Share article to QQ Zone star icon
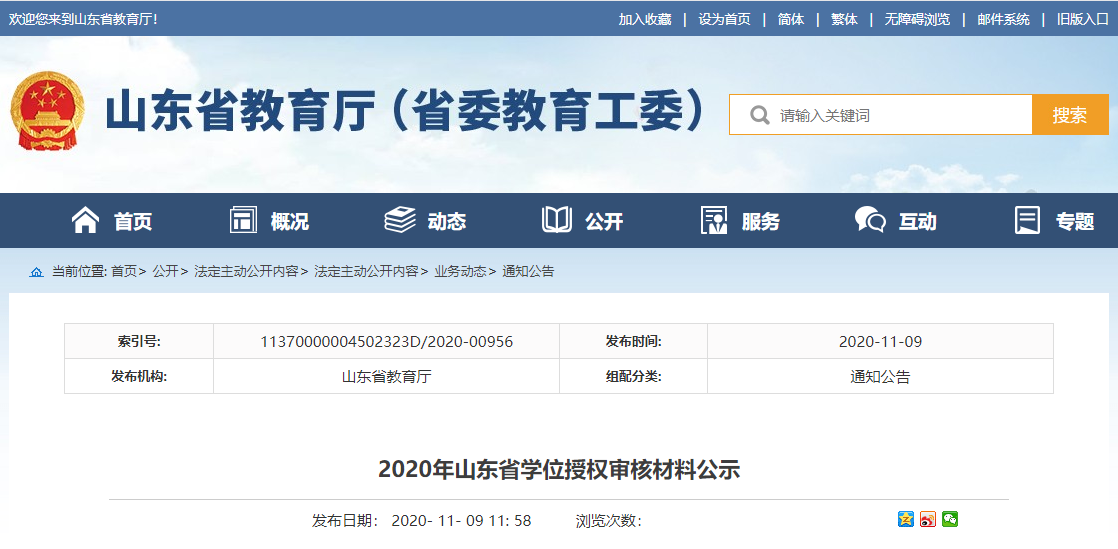This screenshot has height=549, width=1118. click(x=906, y=519)
